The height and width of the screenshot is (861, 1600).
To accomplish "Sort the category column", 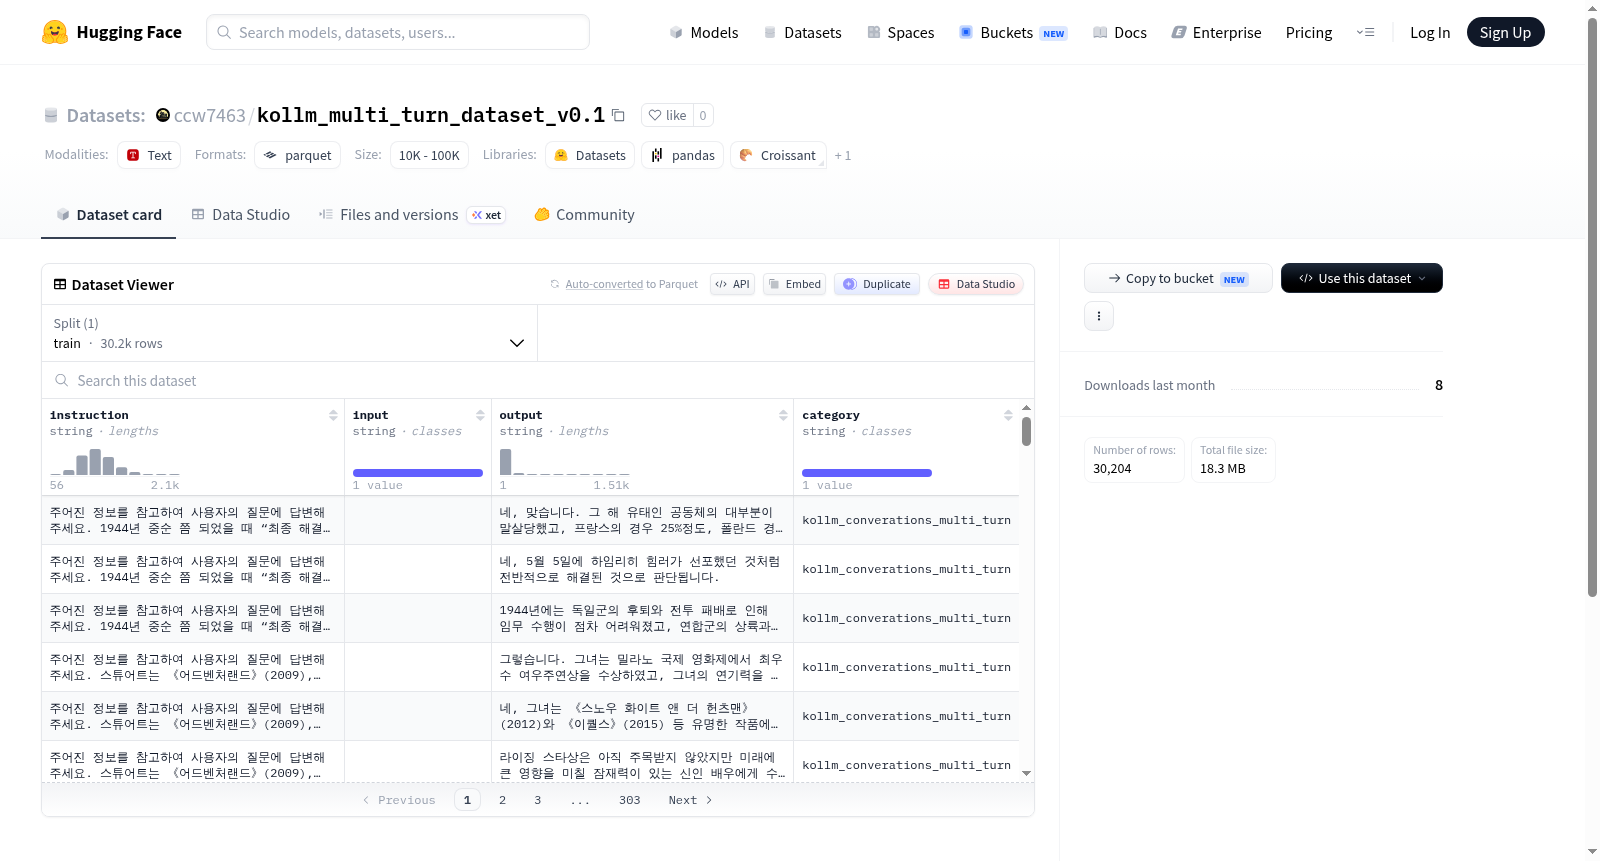I will pos(1008,415).
